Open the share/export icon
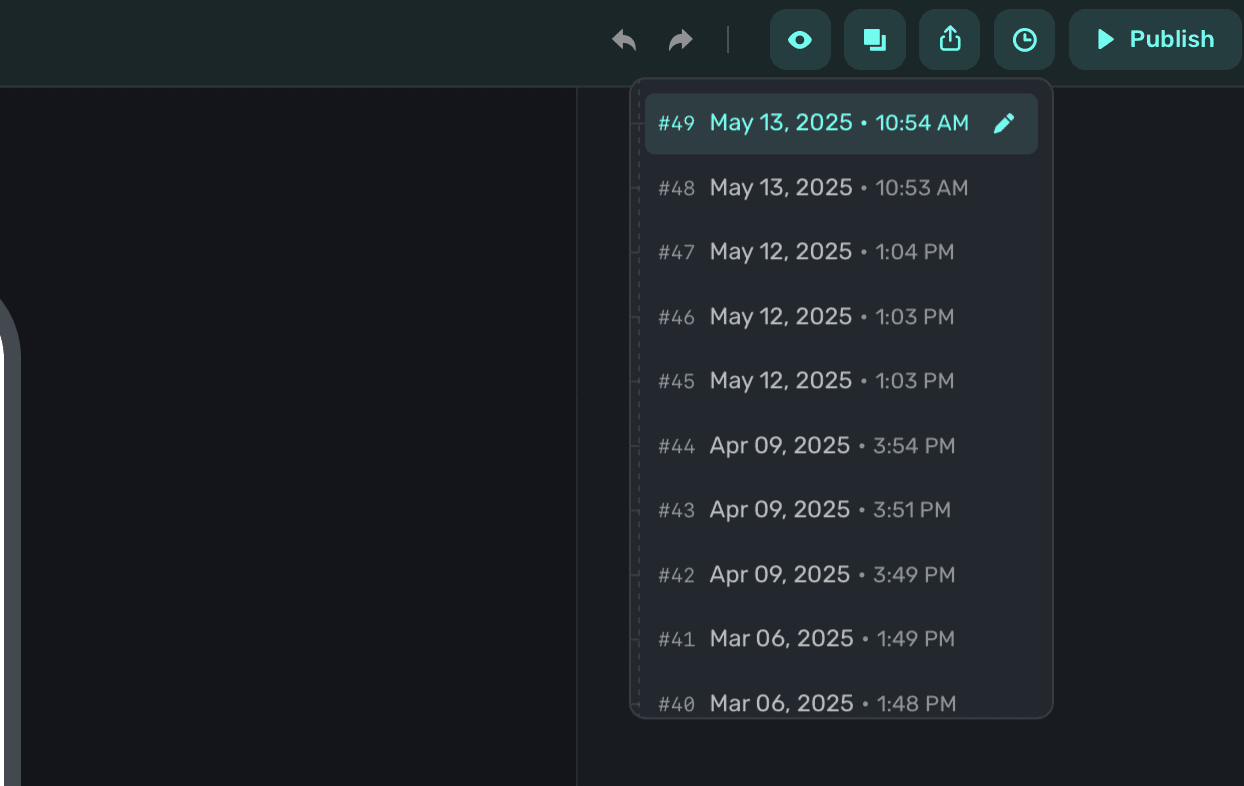The height and width of the screenshot is (786, 1244). (x=950, y=40)
